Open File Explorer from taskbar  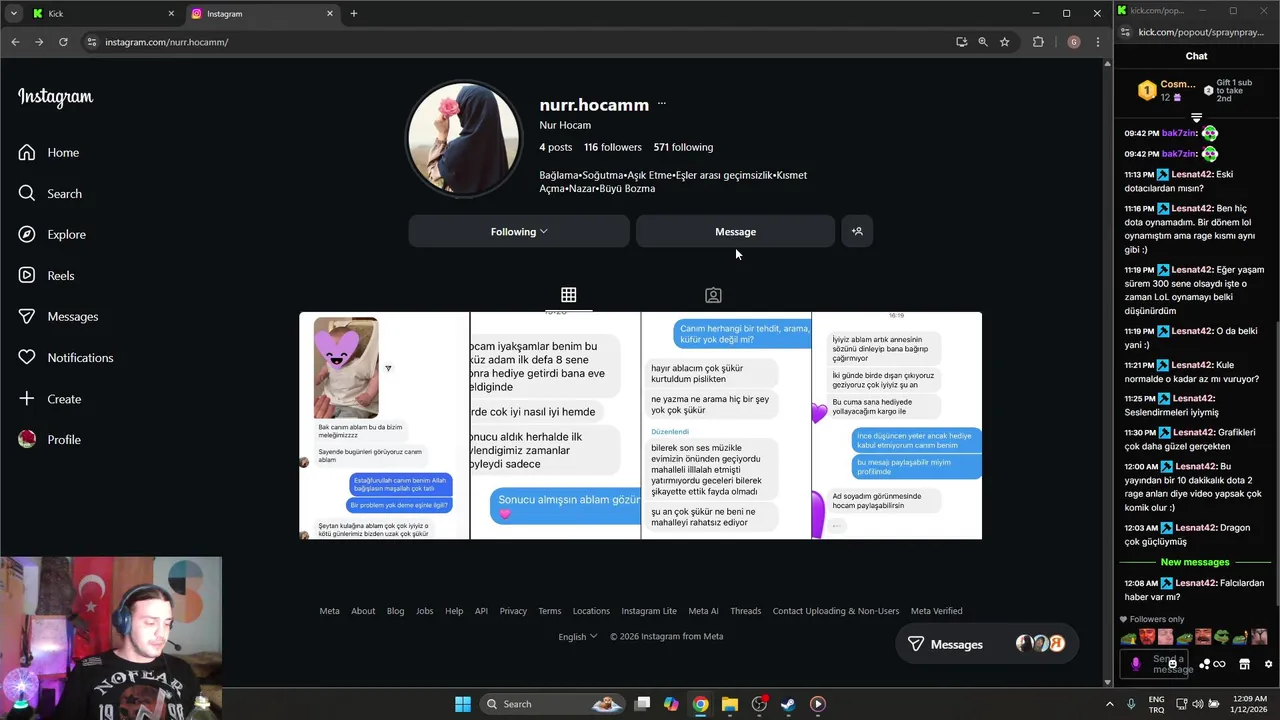[730, 704]
